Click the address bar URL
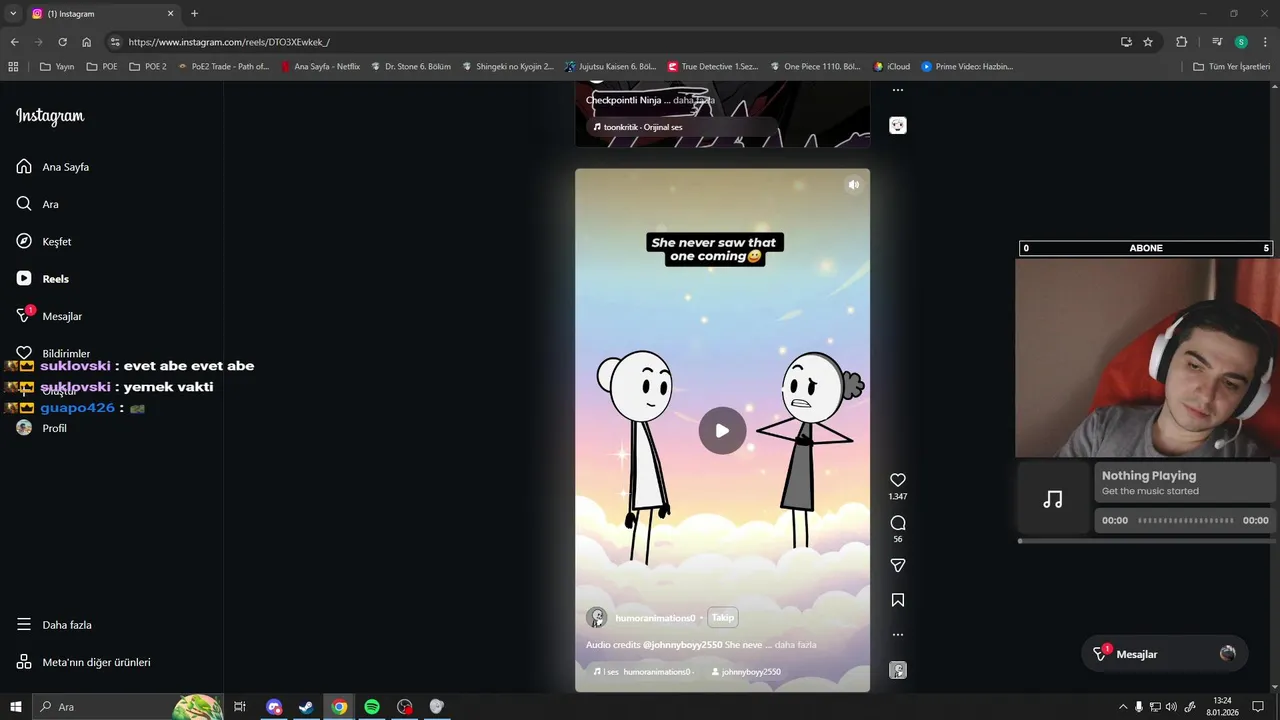The height and width of the screenshot is (720, 1280). coord(229,42)
